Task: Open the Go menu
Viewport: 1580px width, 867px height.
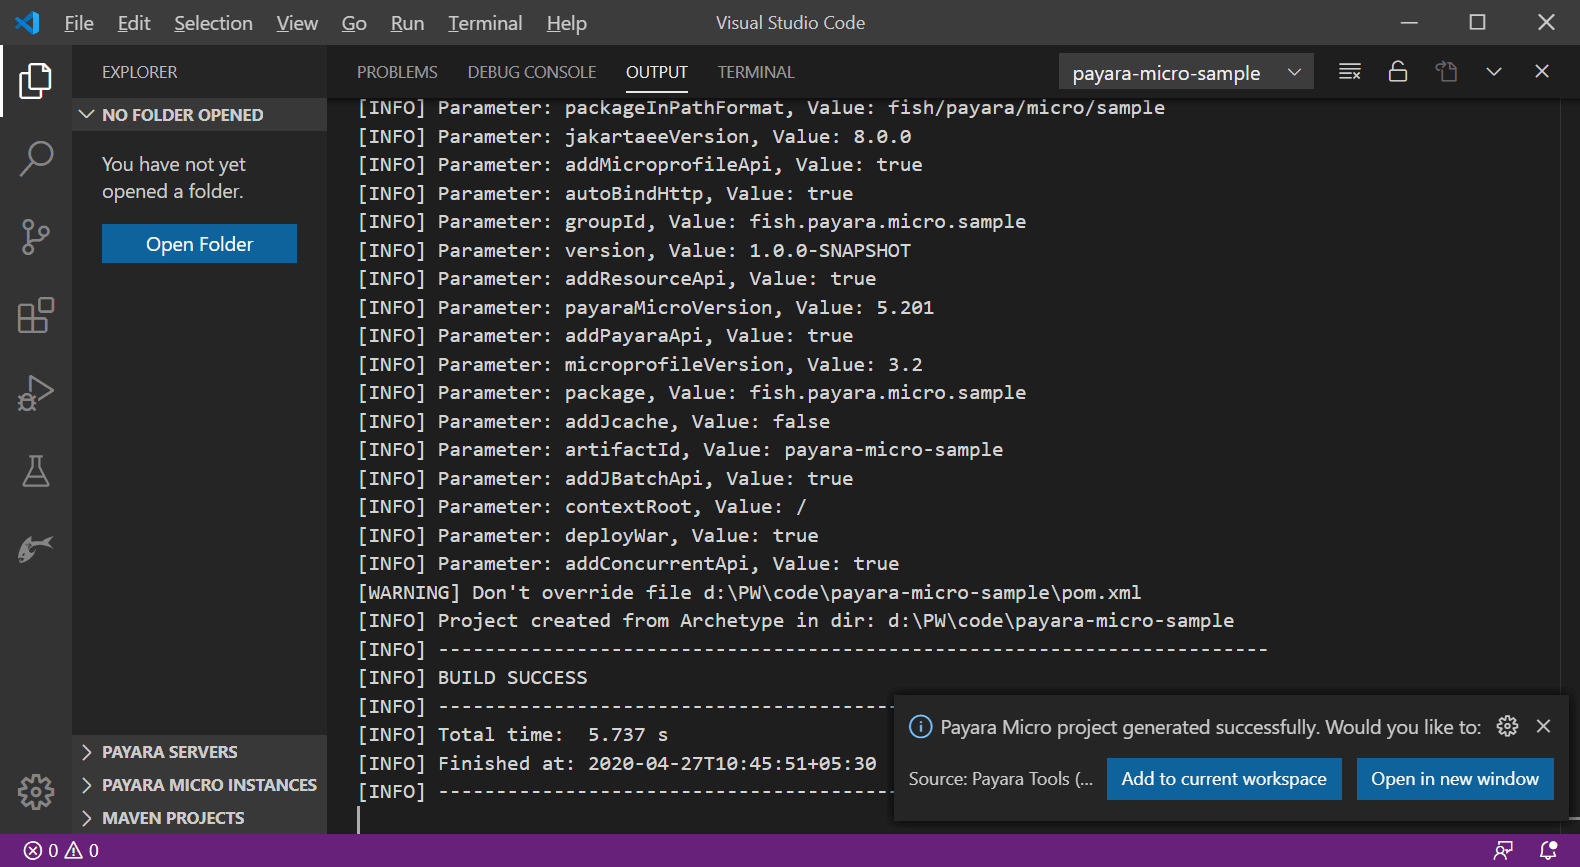Action: pos(354,23)
